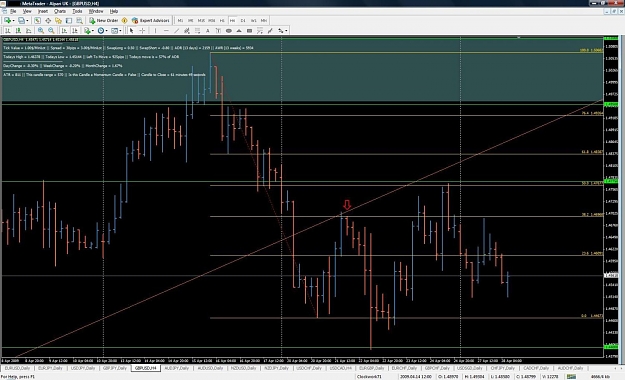Select the H4 timeframe button
Screen dimensions: 625x380
coord(232,20)
